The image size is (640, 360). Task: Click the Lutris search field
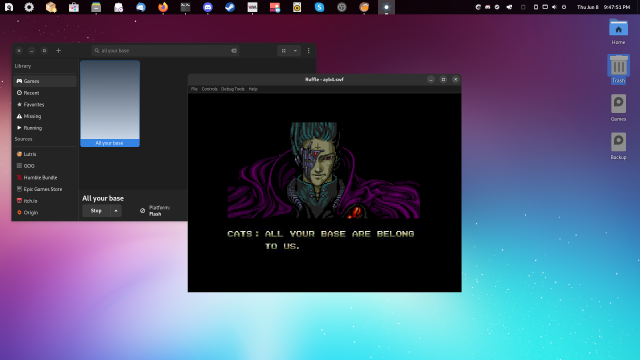165,51
